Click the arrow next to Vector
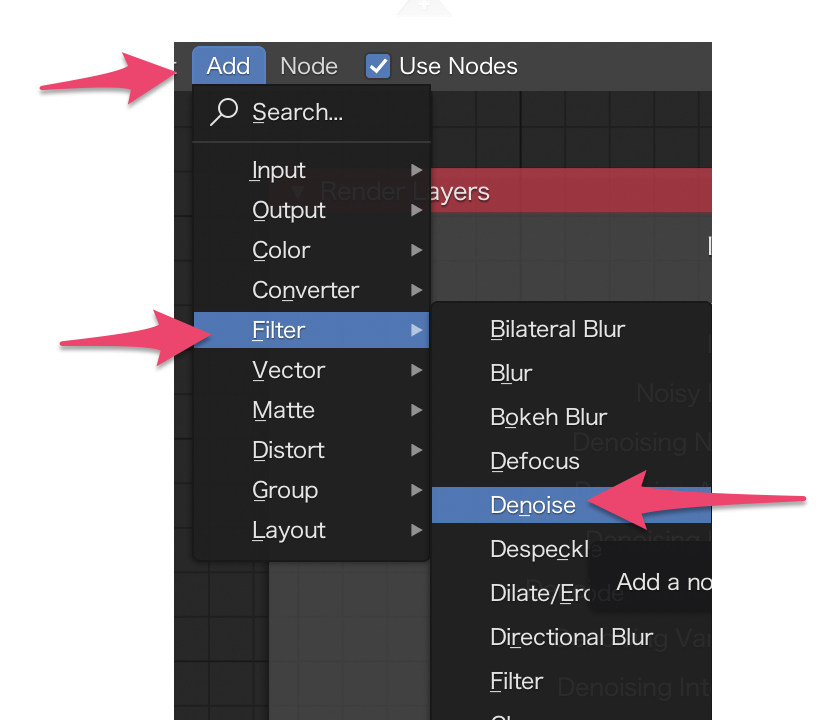 [416, 370]
